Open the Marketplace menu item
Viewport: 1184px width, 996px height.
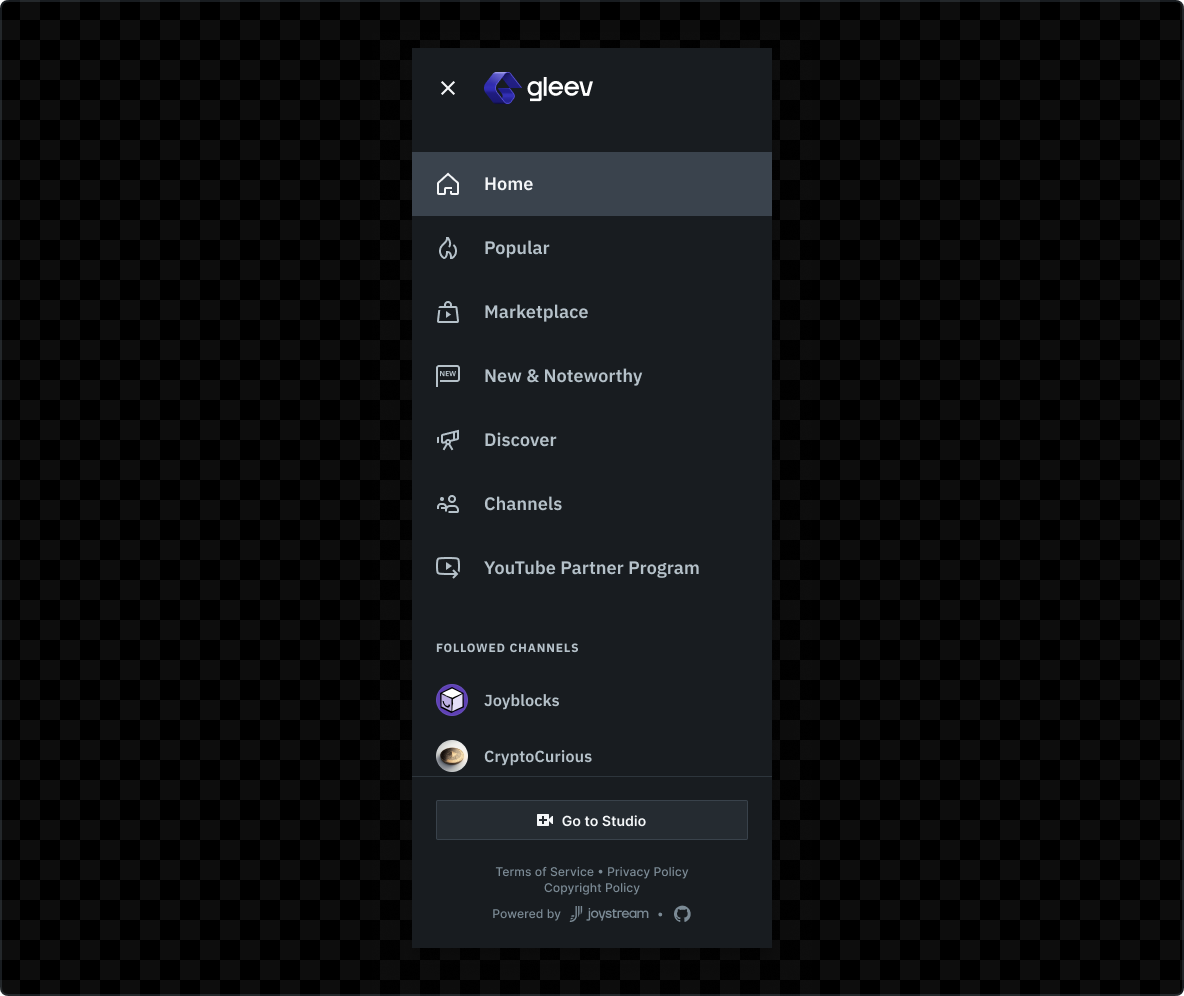[592, 312]
